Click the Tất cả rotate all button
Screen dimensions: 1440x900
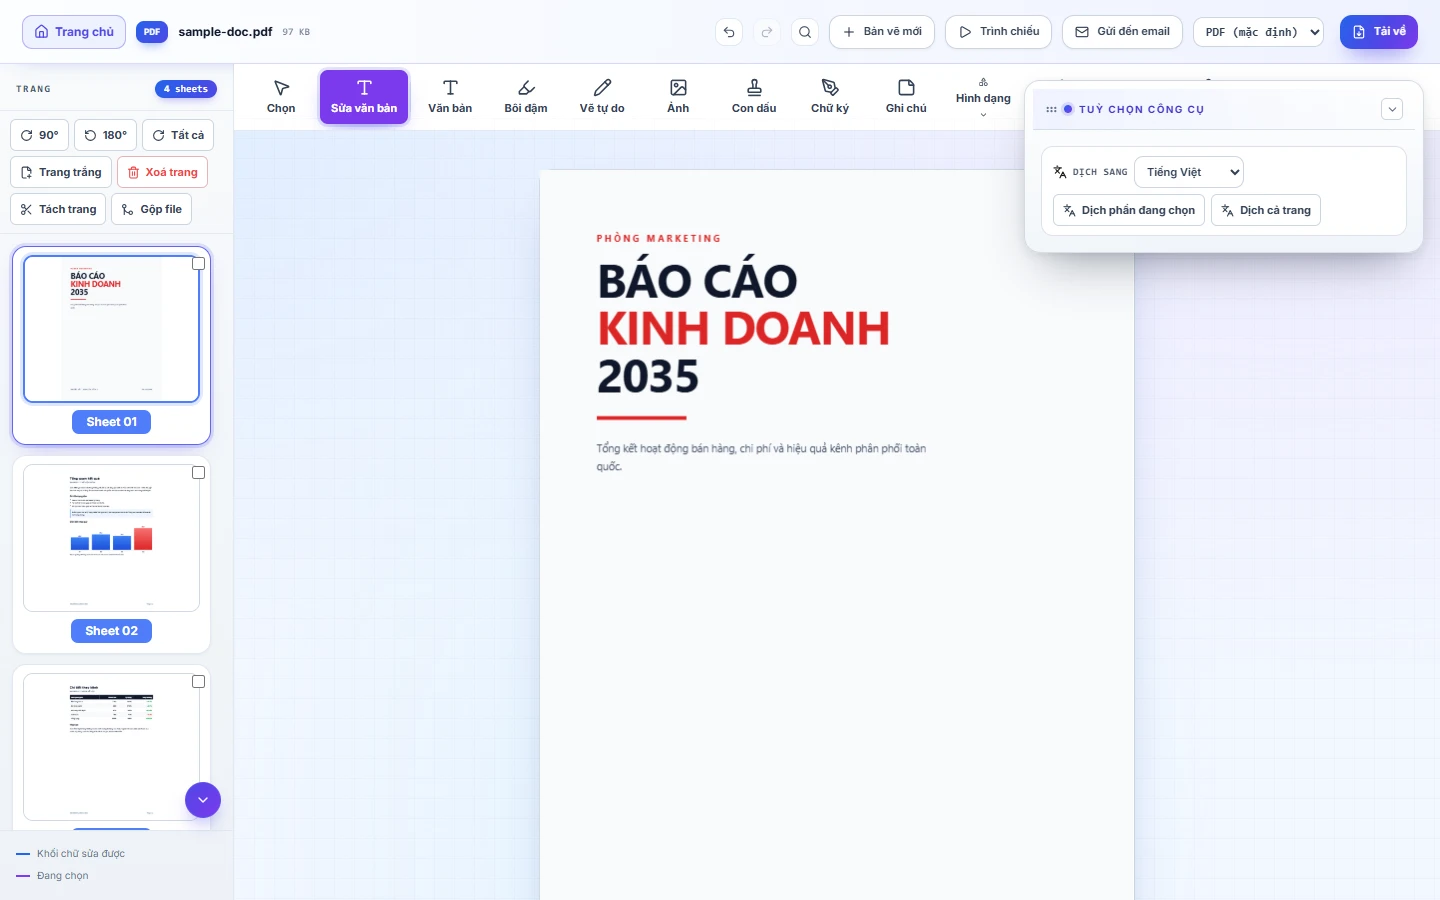click(x=178, y=135)
